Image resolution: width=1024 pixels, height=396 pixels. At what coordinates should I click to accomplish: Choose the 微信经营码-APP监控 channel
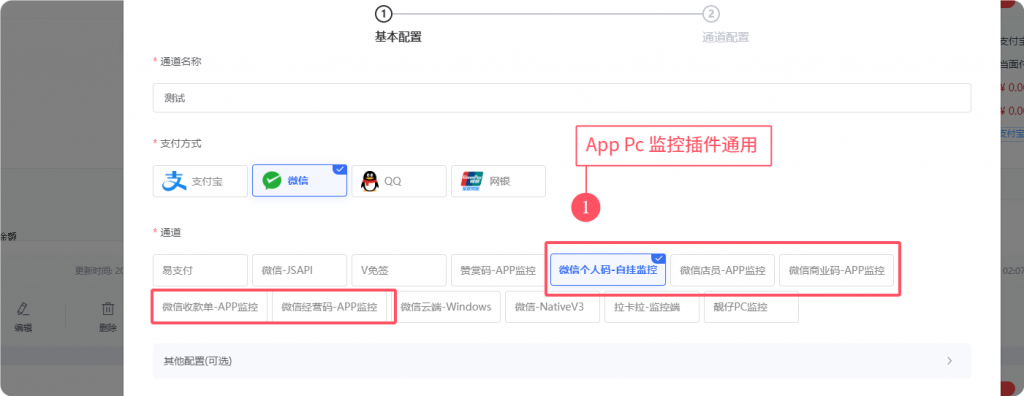(329, 306)
